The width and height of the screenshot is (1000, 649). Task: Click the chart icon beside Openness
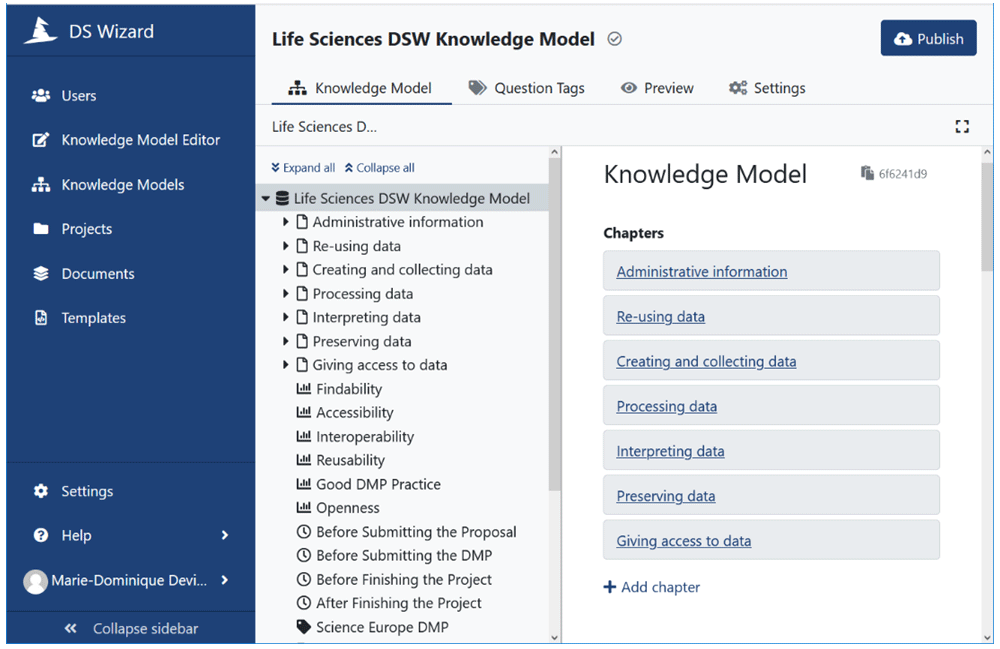point(304,507)
